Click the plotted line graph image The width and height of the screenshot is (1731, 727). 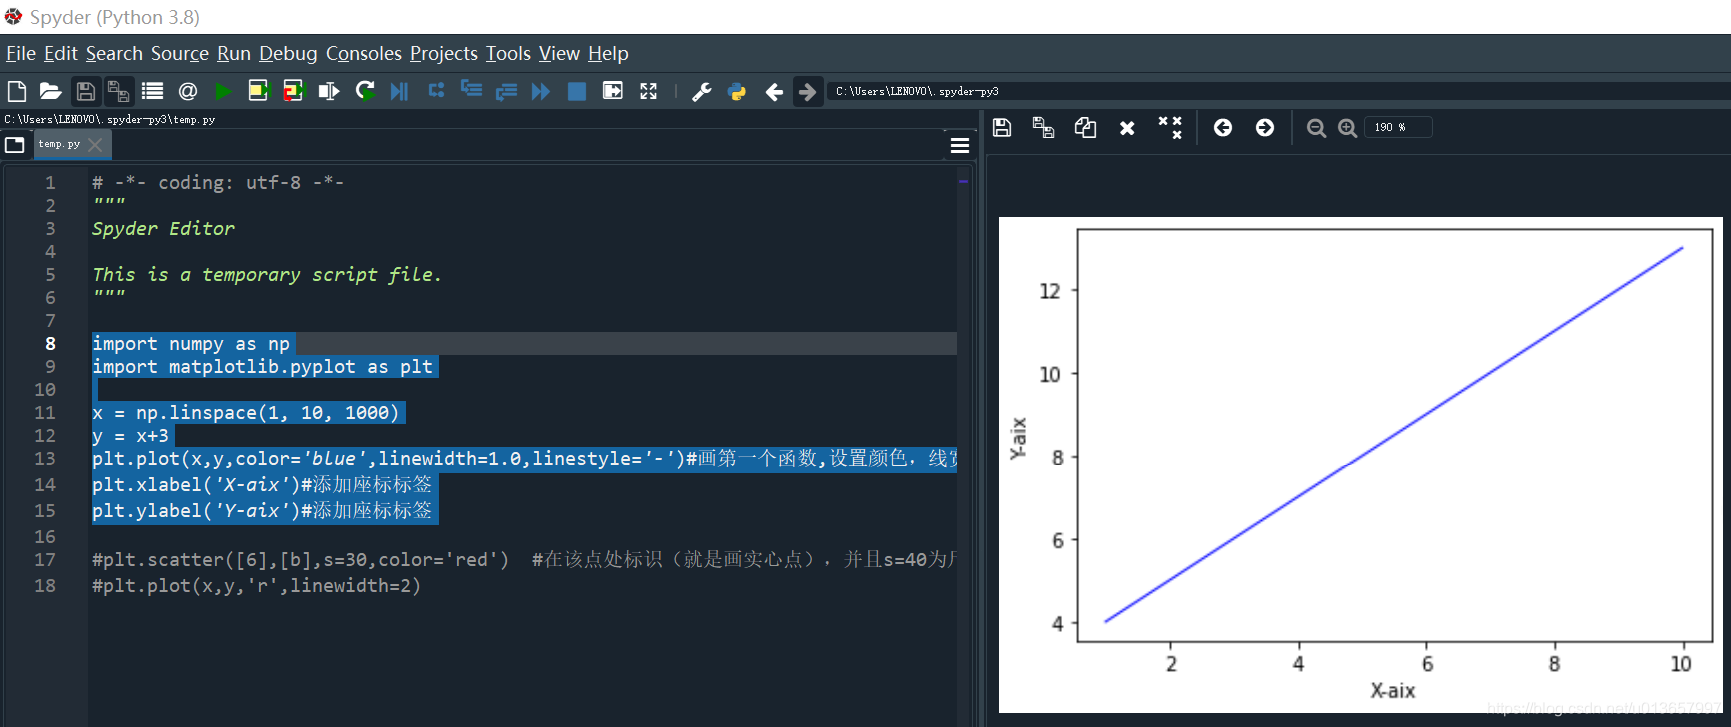(1360, 465)
